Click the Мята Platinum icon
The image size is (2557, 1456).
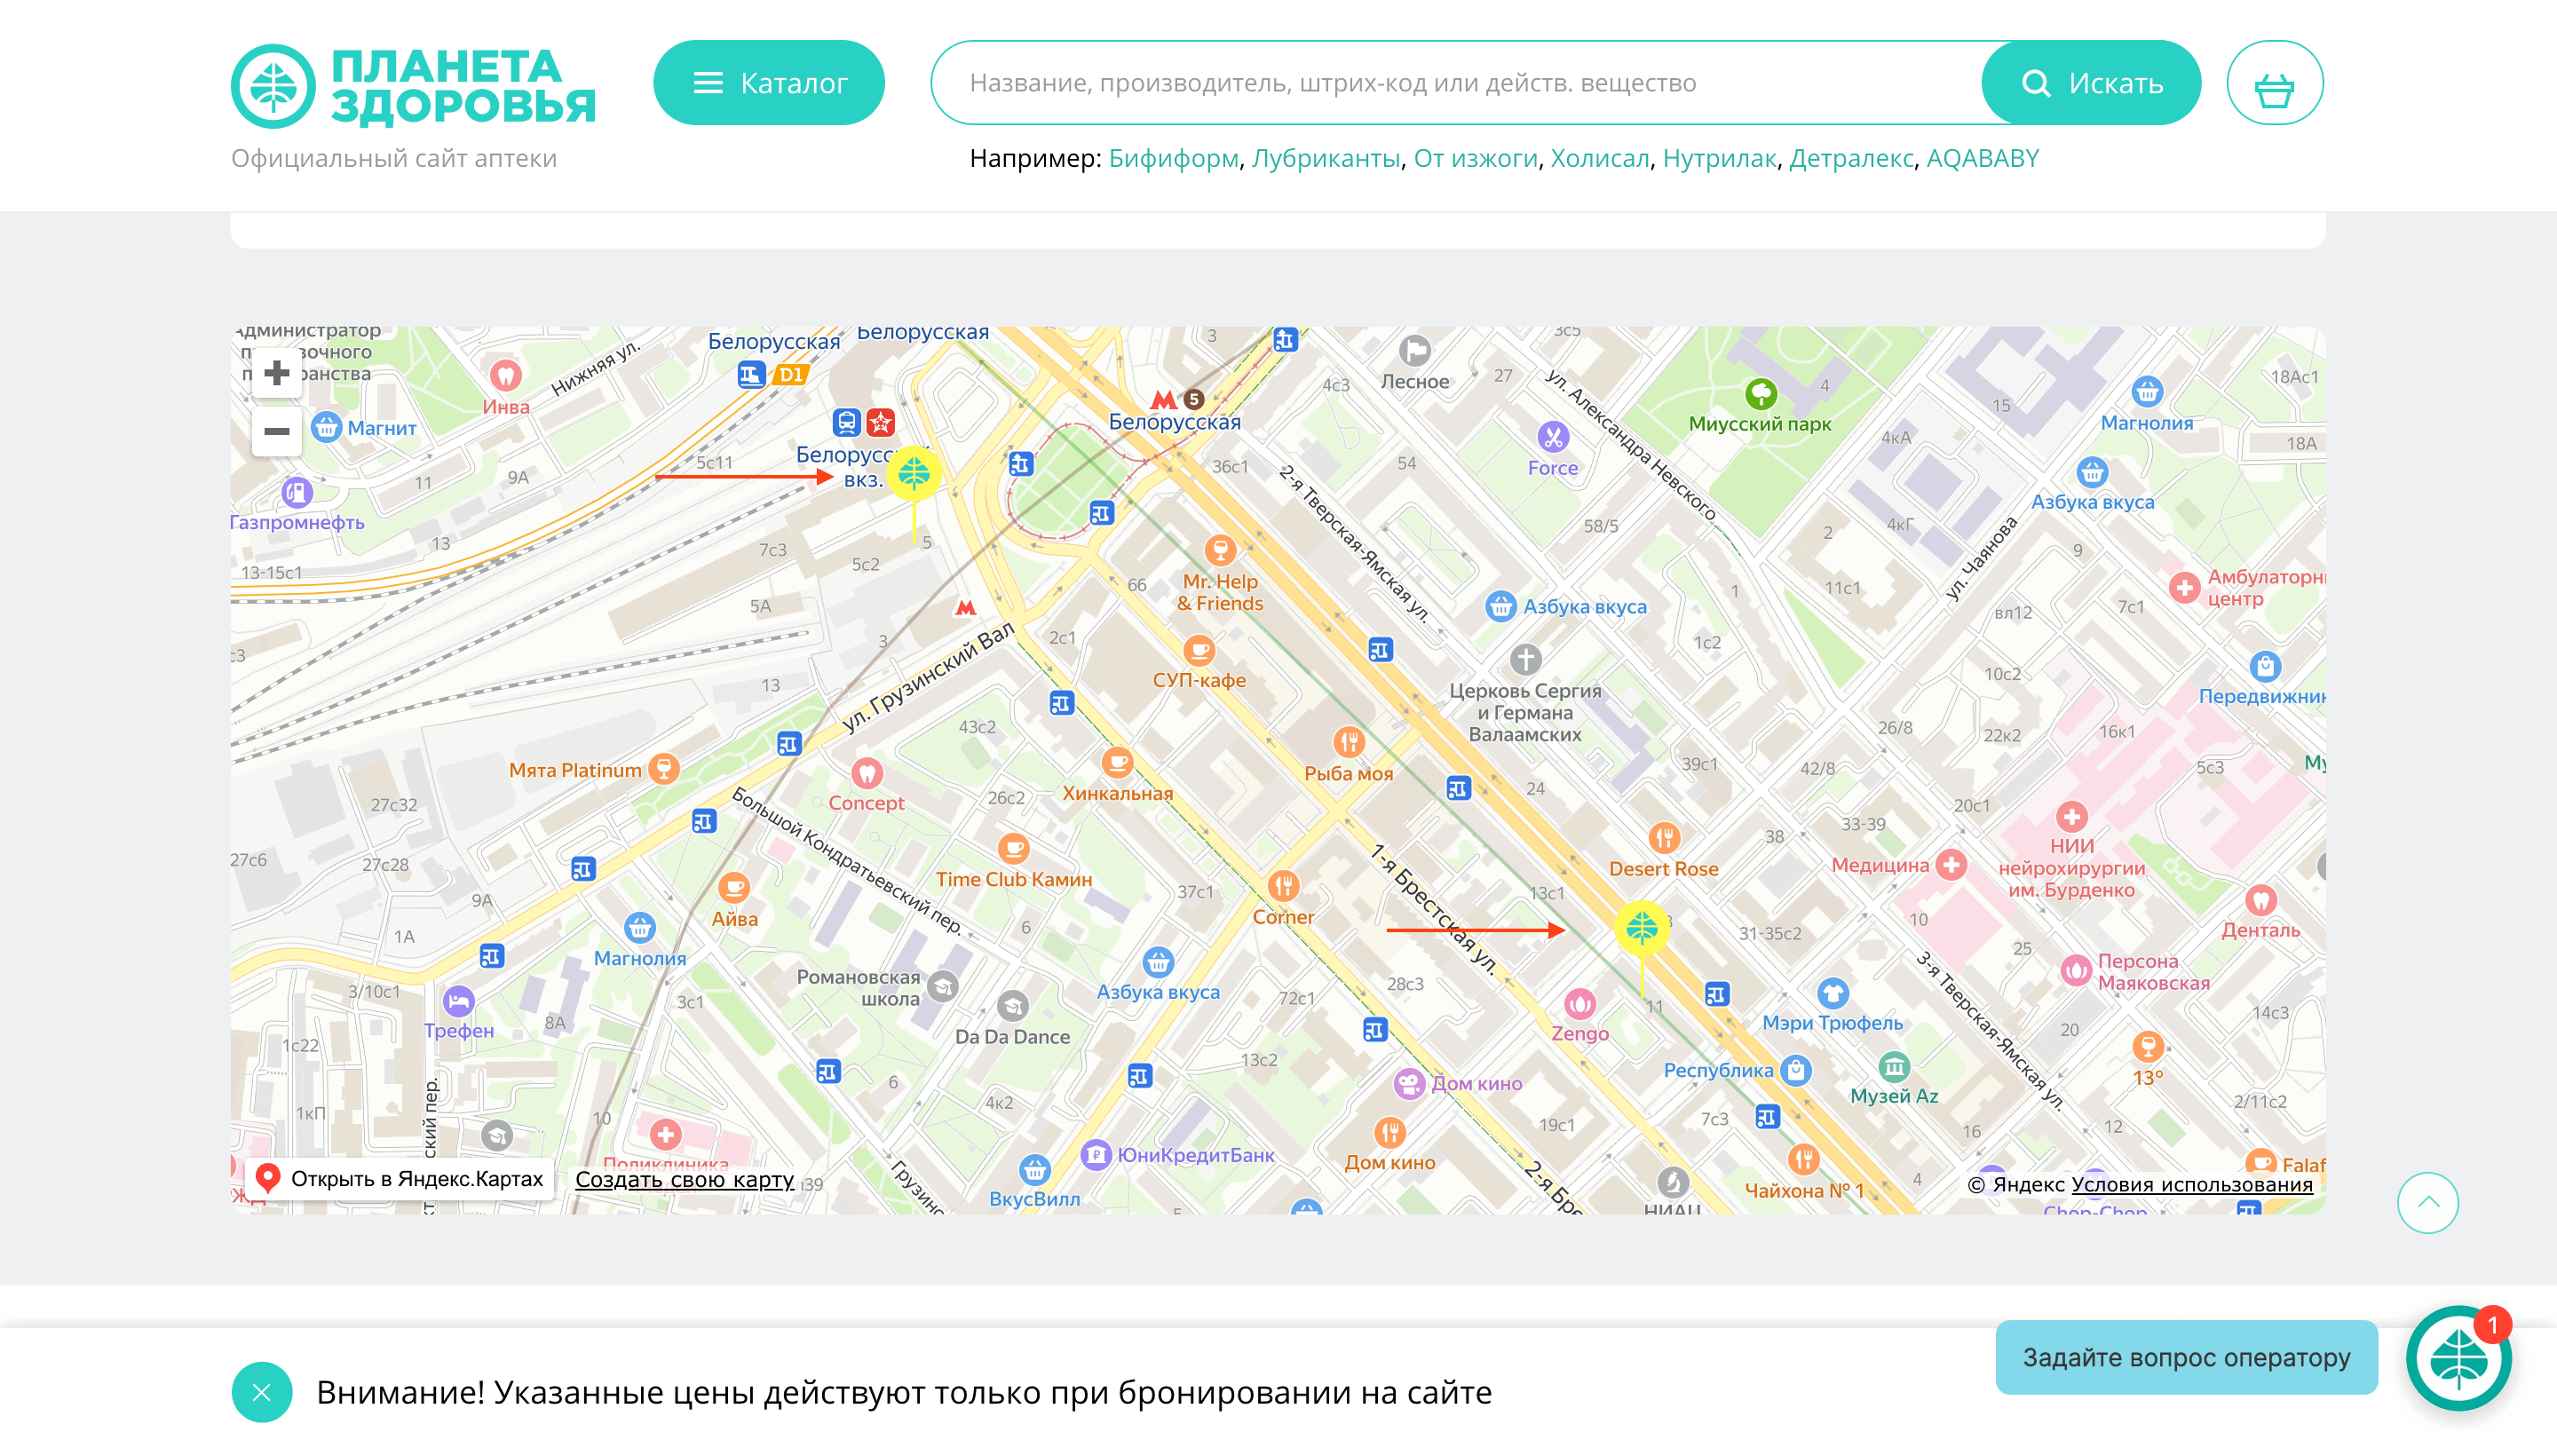click(663, 768)
